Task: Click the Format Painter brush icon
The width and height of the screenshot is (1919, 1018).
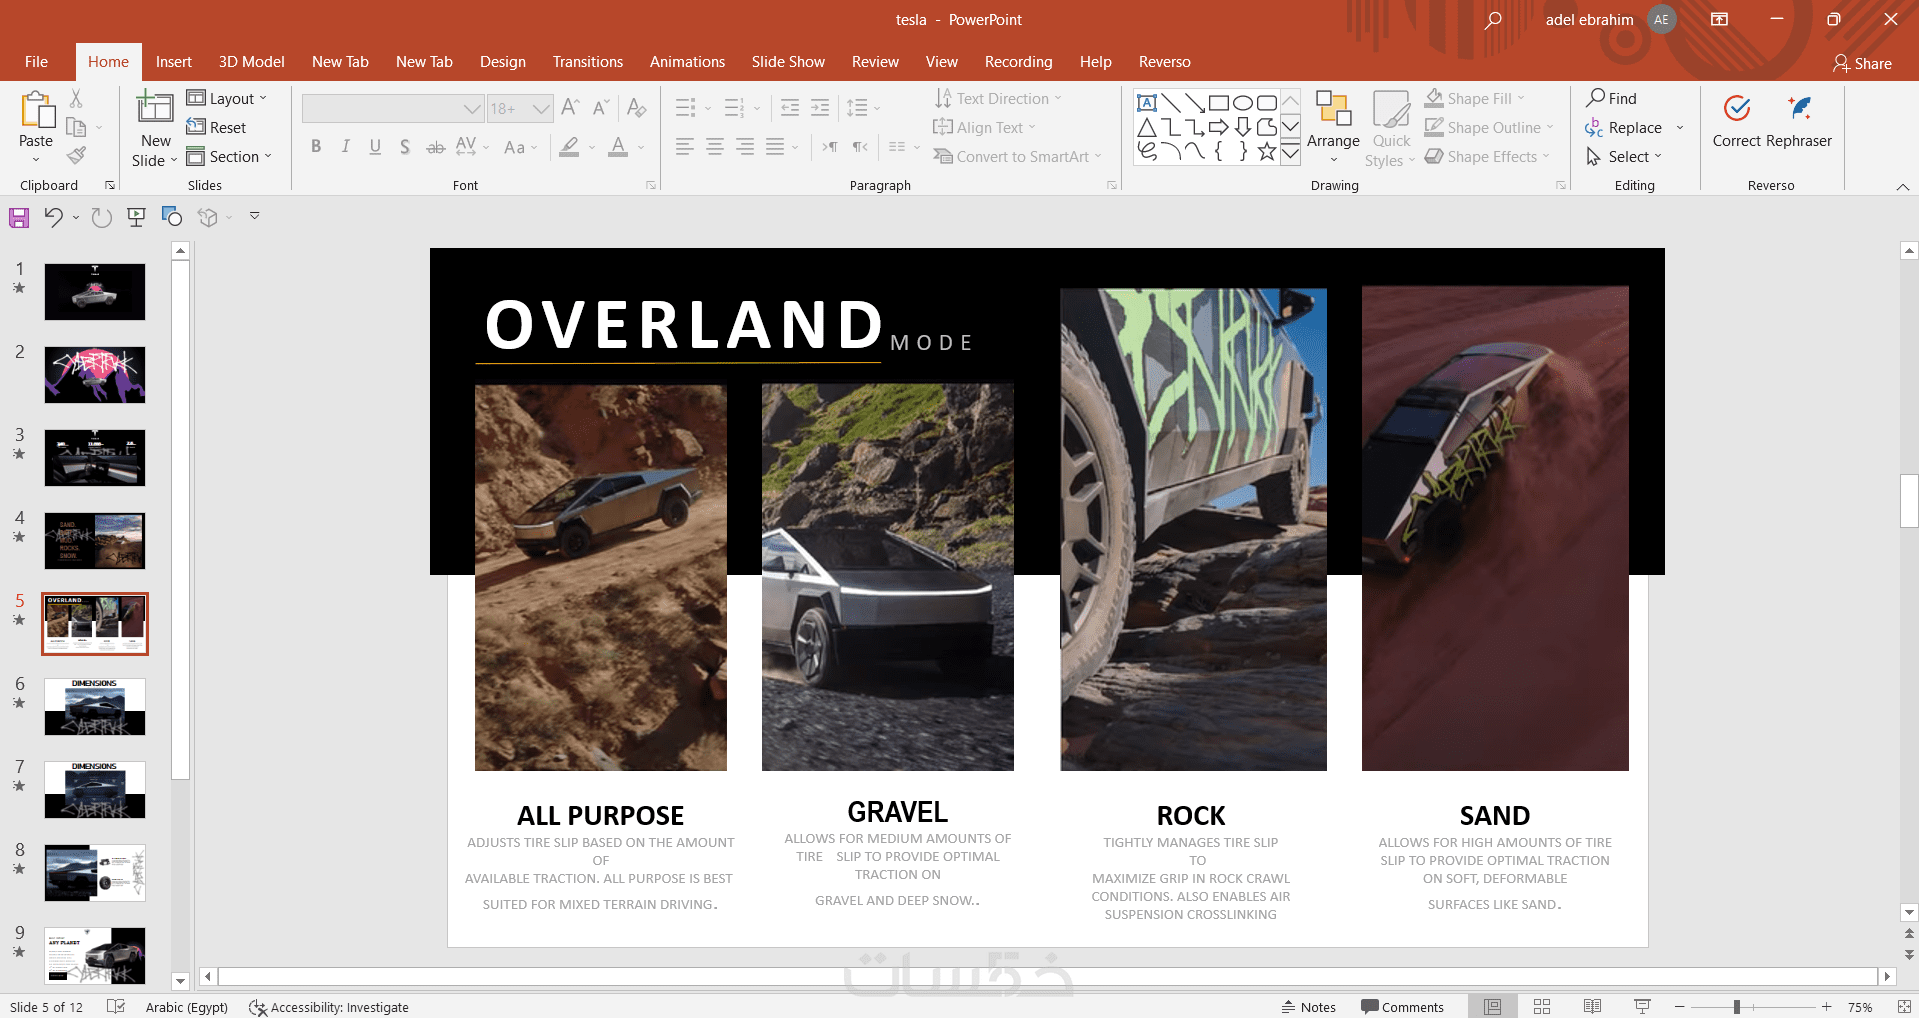Action: pyautogui.click(x=76, y=156)
